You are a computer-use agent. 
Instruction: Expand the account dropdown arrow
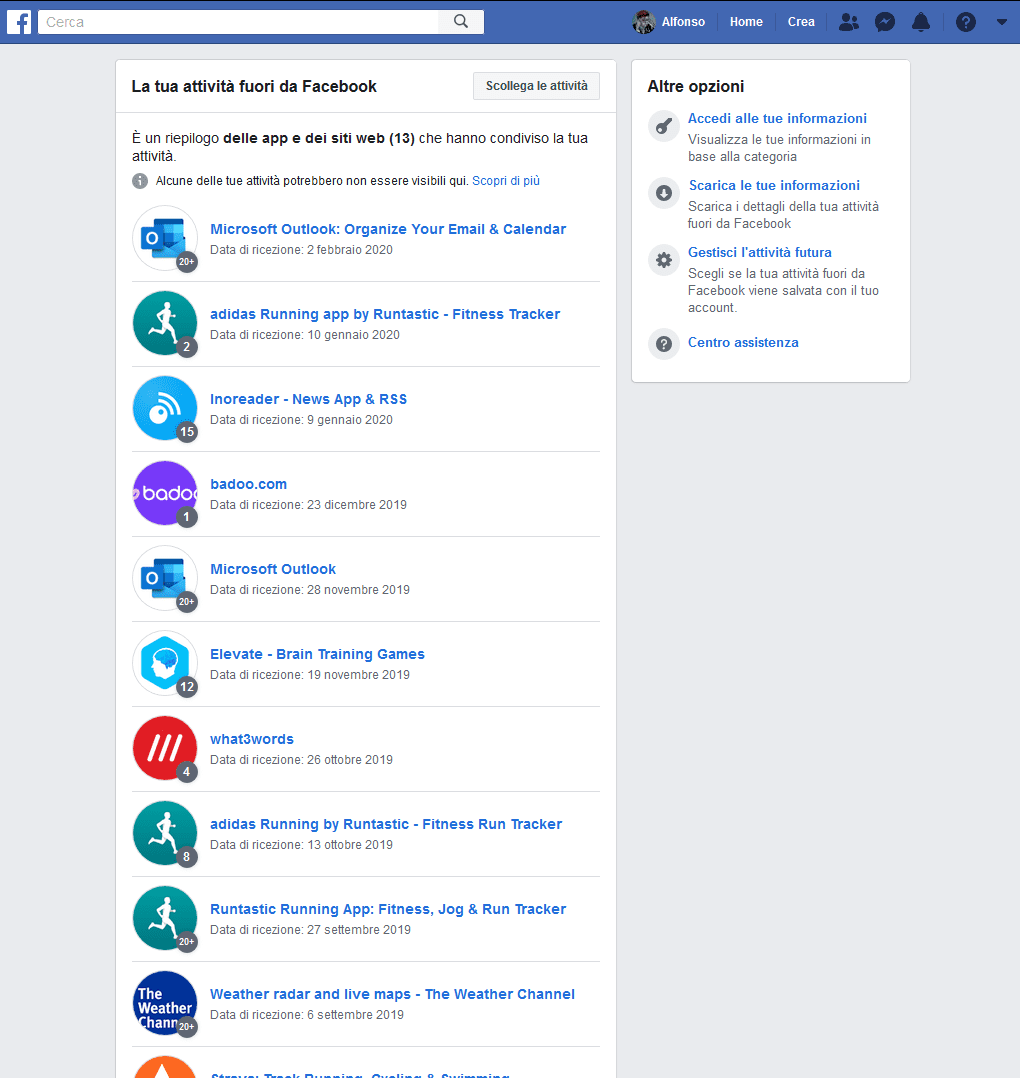(1001, 22)
